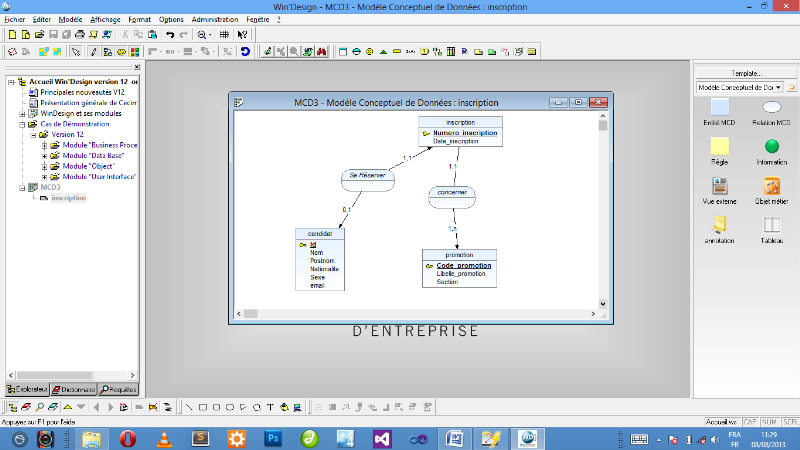800x450 pixels.
Task: Click the print icon in the toolbar
Action: pyautogui.click(x=80, y=34)
